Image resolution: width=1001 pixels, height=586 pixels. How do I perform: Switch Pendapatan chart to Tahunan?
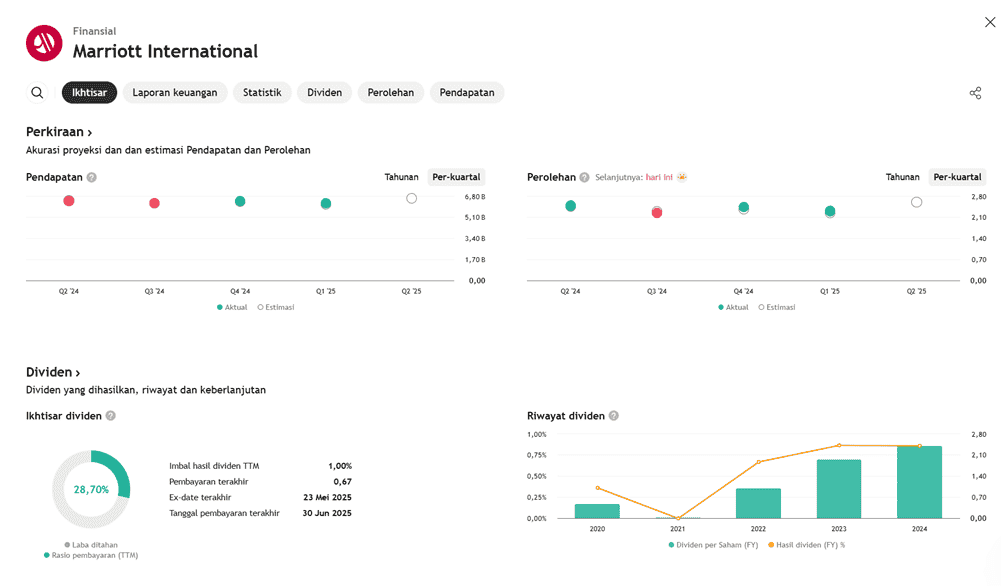[x=401, y=177]
